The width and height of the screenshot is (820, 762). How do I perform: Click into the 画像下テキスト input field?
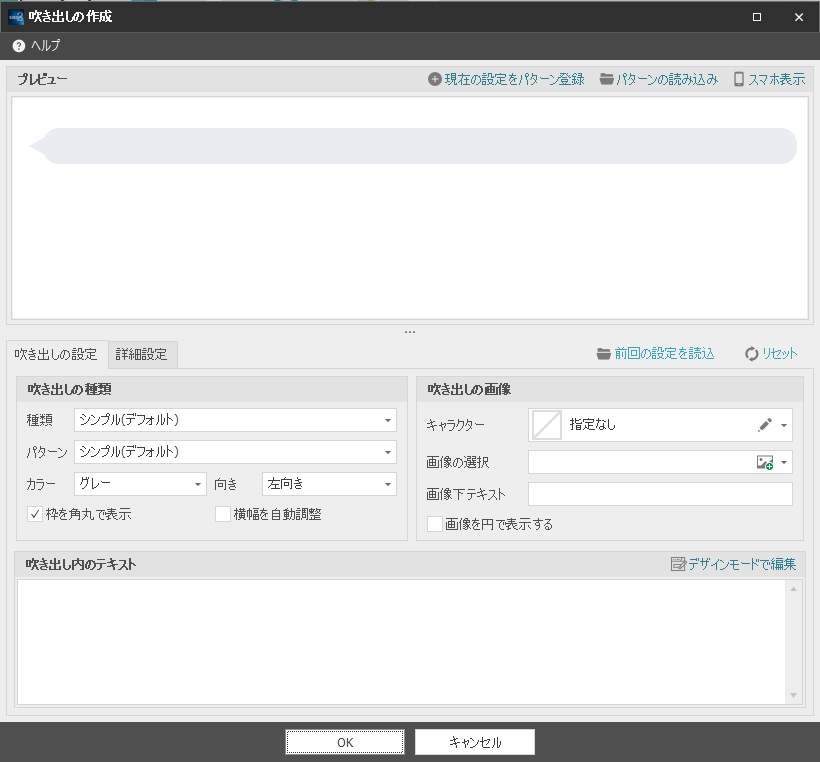coord(660,494)
